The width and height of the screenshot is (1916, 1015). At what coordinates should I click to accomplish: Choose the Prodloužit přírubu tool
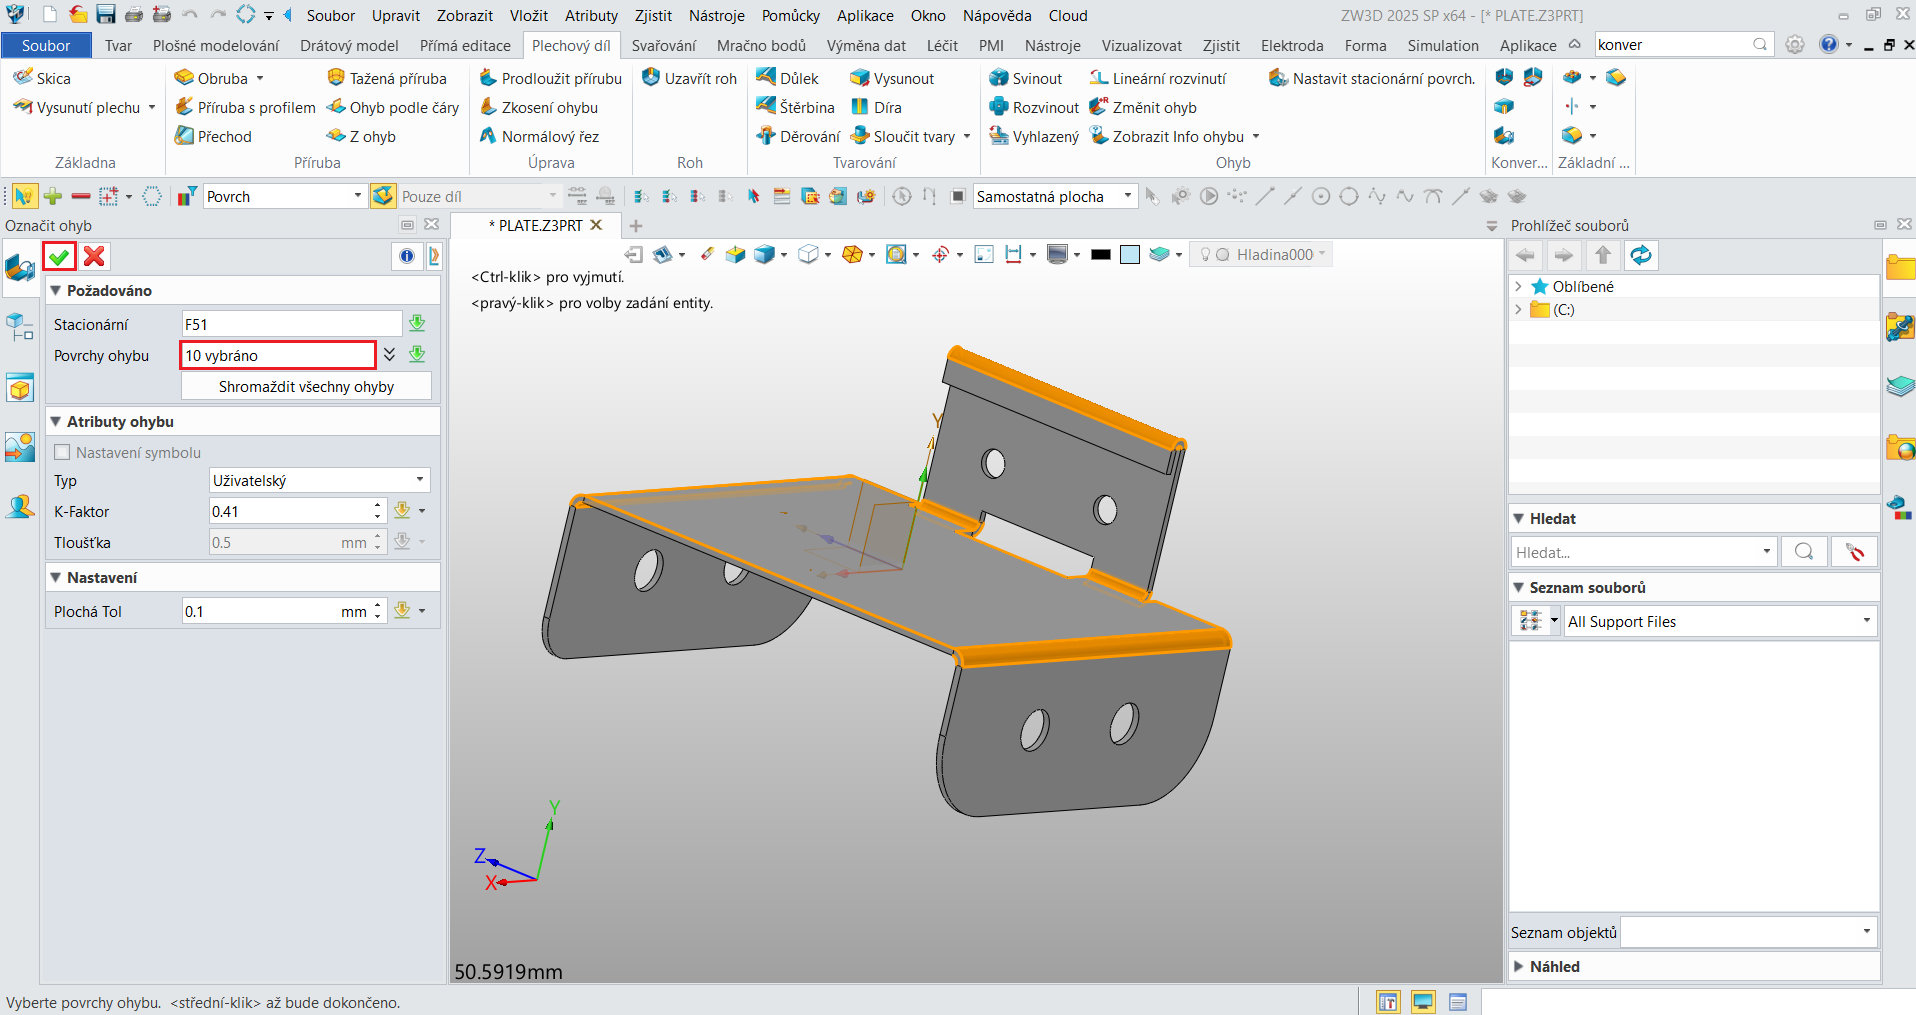pyautogui.click(x=550, y=78)
